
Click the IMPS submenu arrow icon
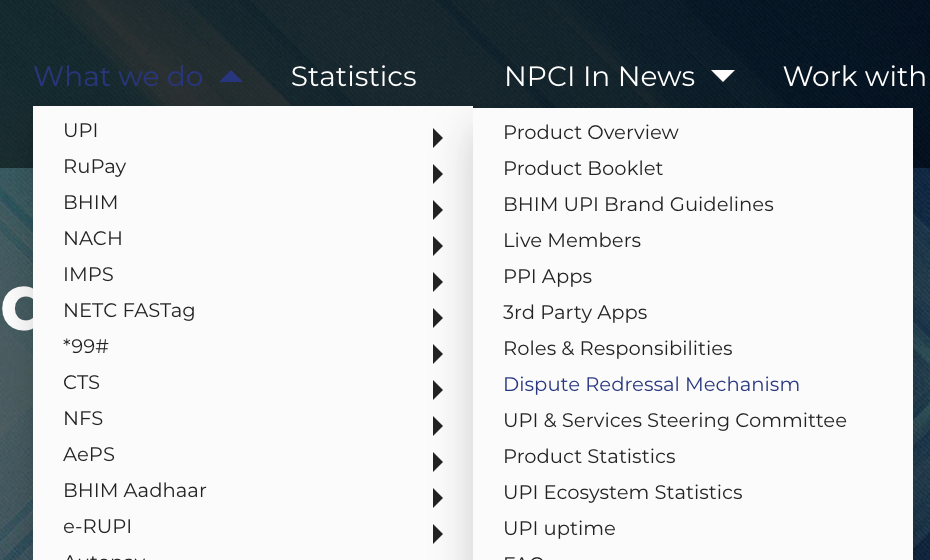tap(437, 282)
